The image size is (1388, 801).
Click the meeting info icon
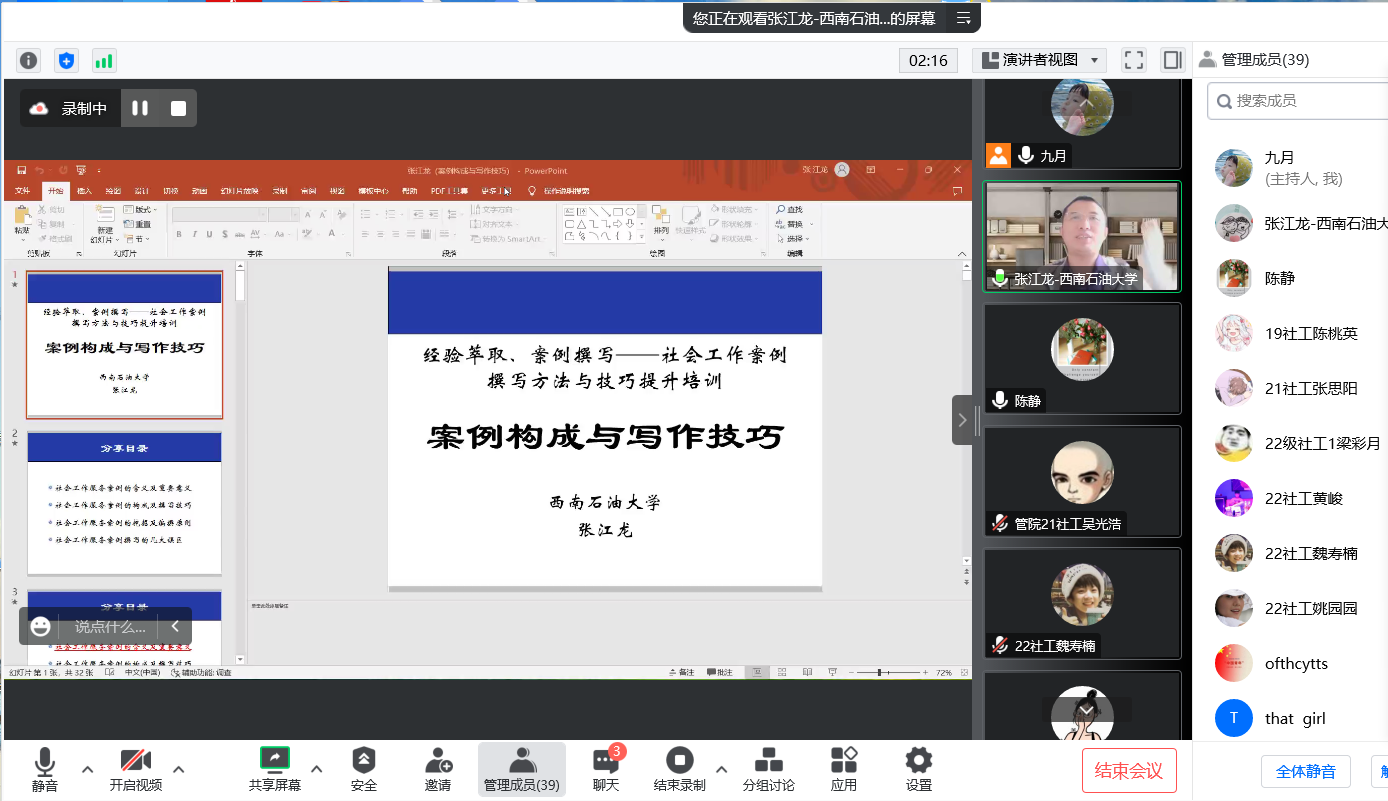pyautogui.click(x=29, y=60)
